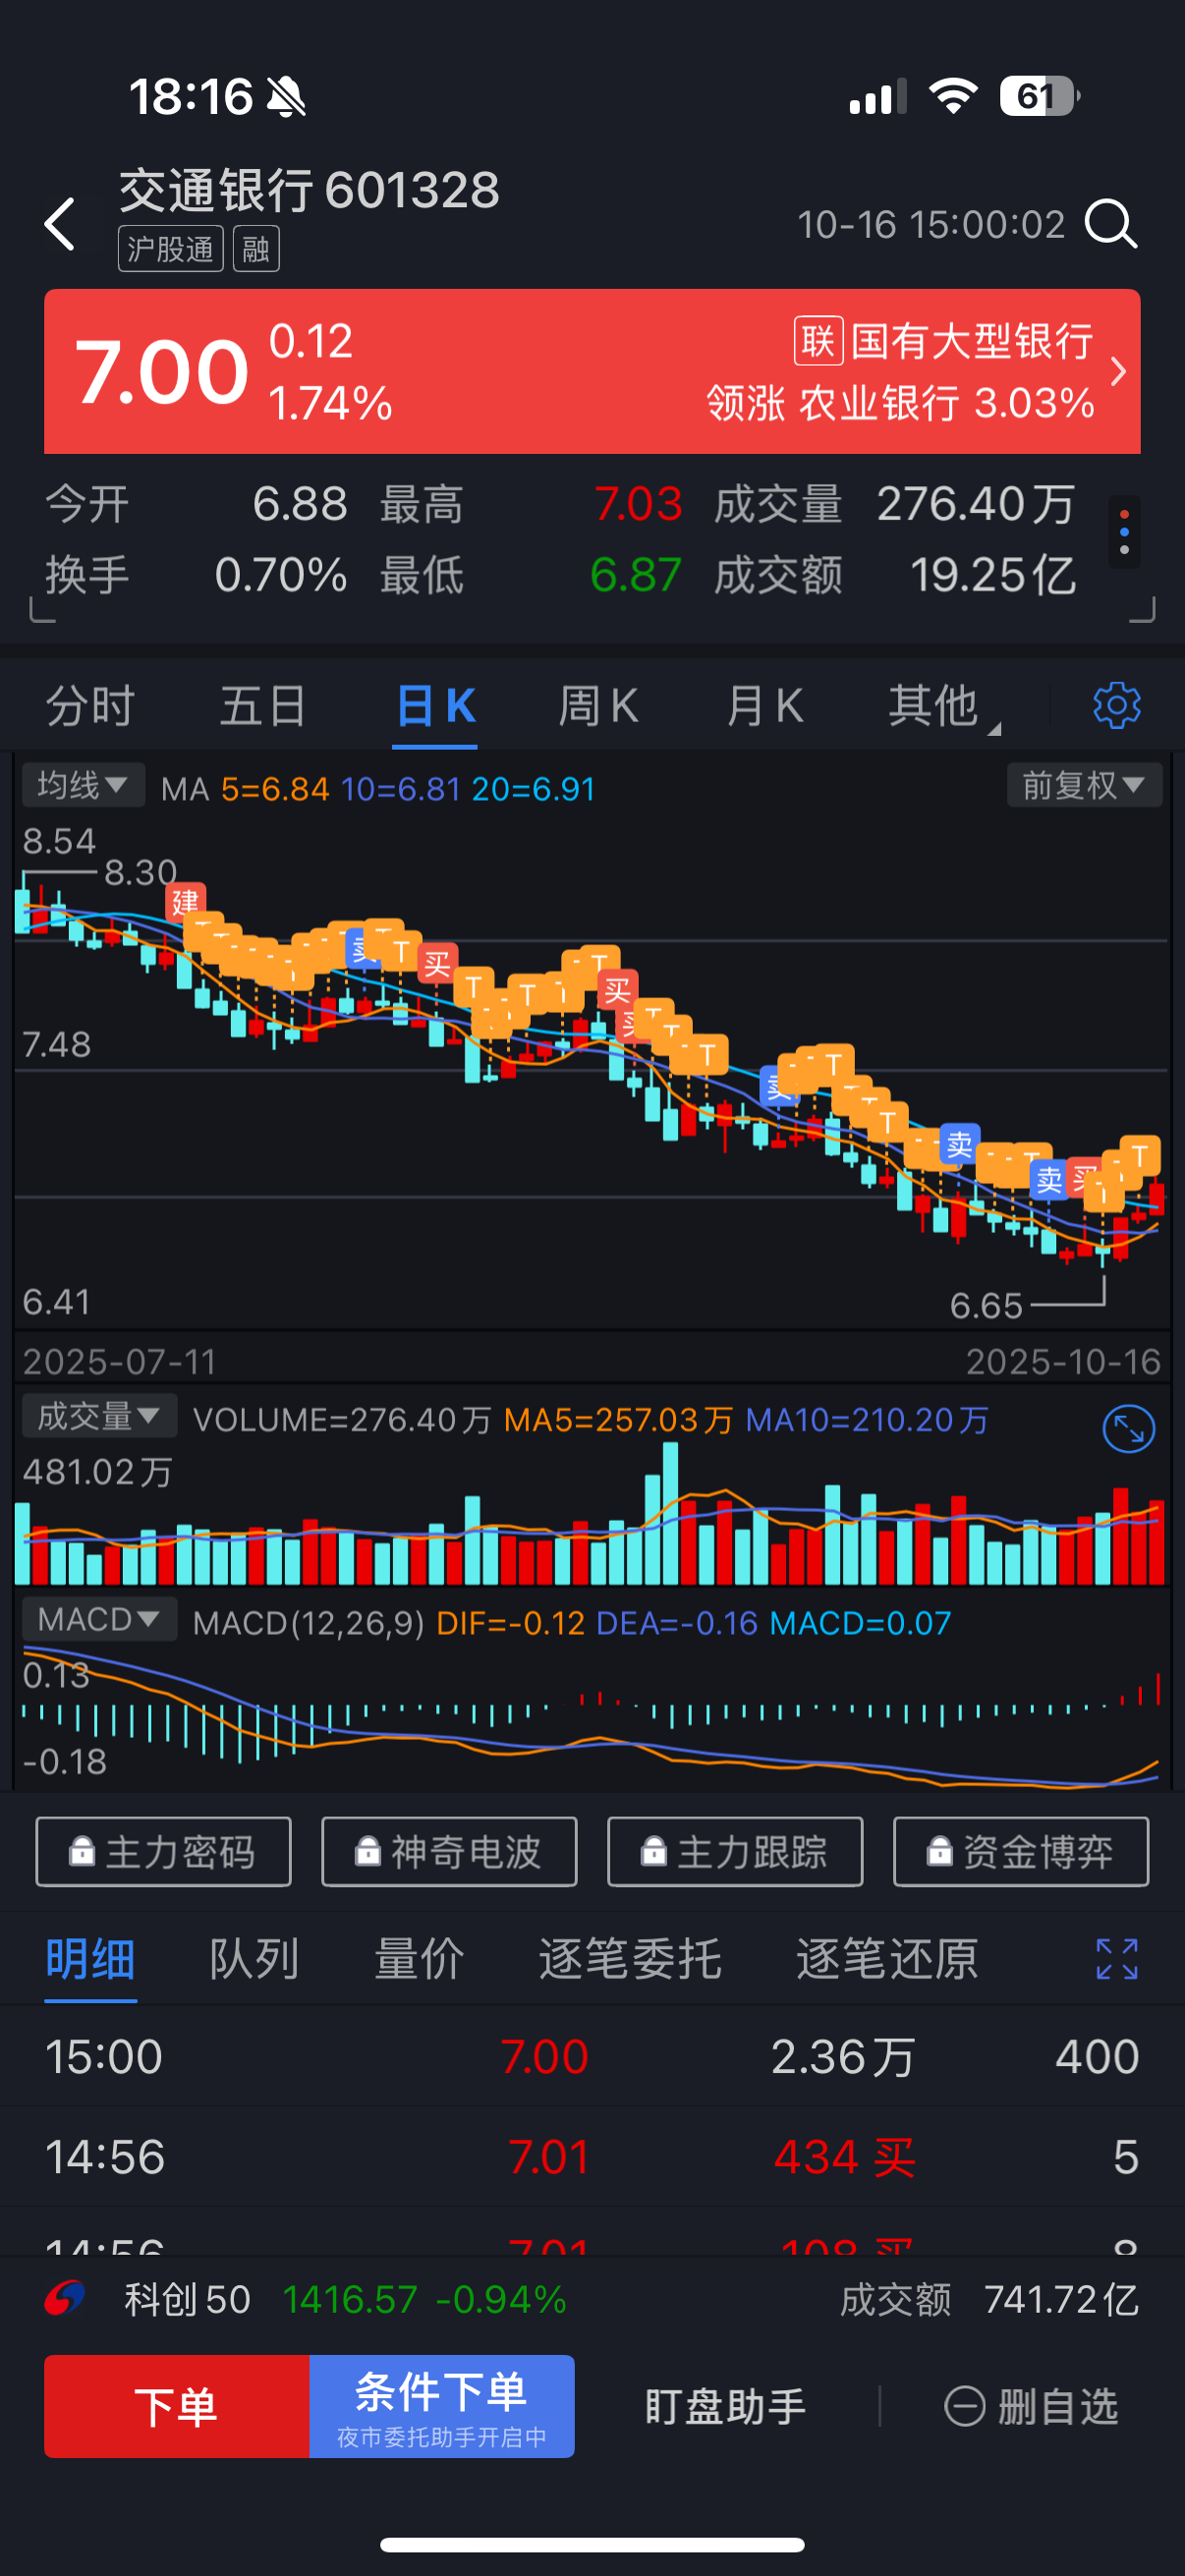Open the 成交量 indicator dropdown
The height and width of the screenshot is (2576, 1185).
point(99,1416)
